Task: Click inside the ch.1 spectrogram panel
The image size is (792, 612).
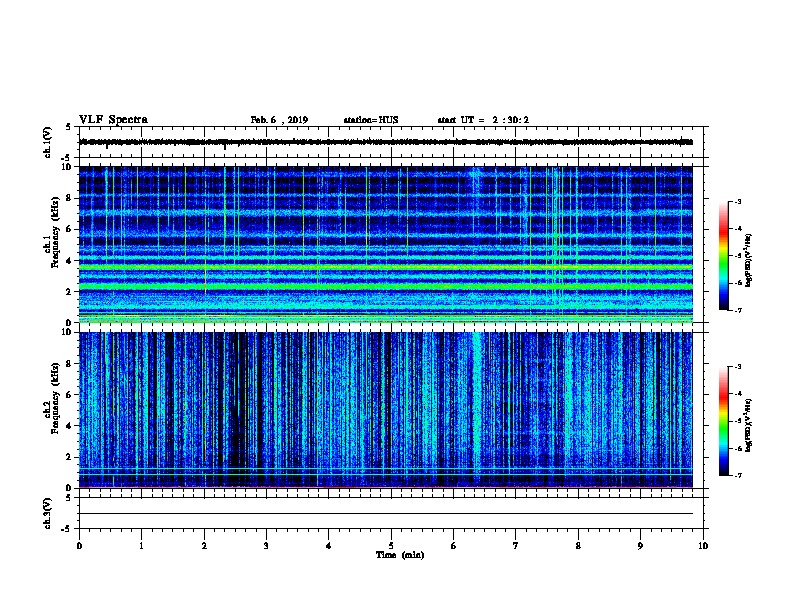Action: coord(386,244)
